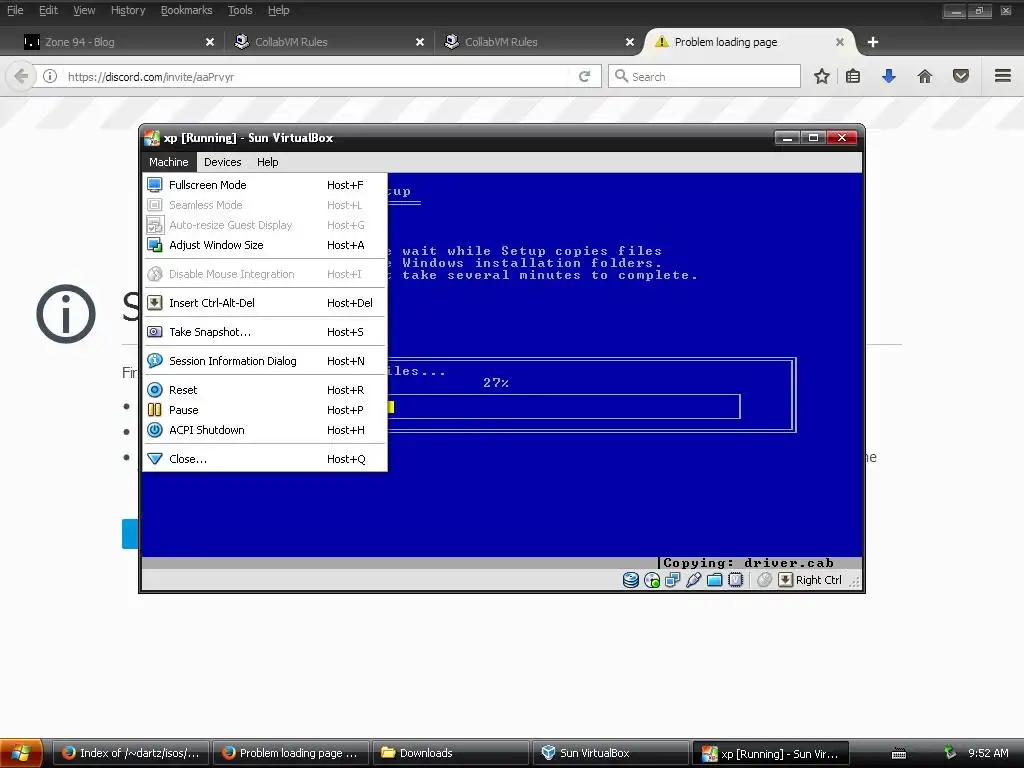Click the Machine menu header
This screenshot has height=768, width=1024.
click(x=168, y=162)
